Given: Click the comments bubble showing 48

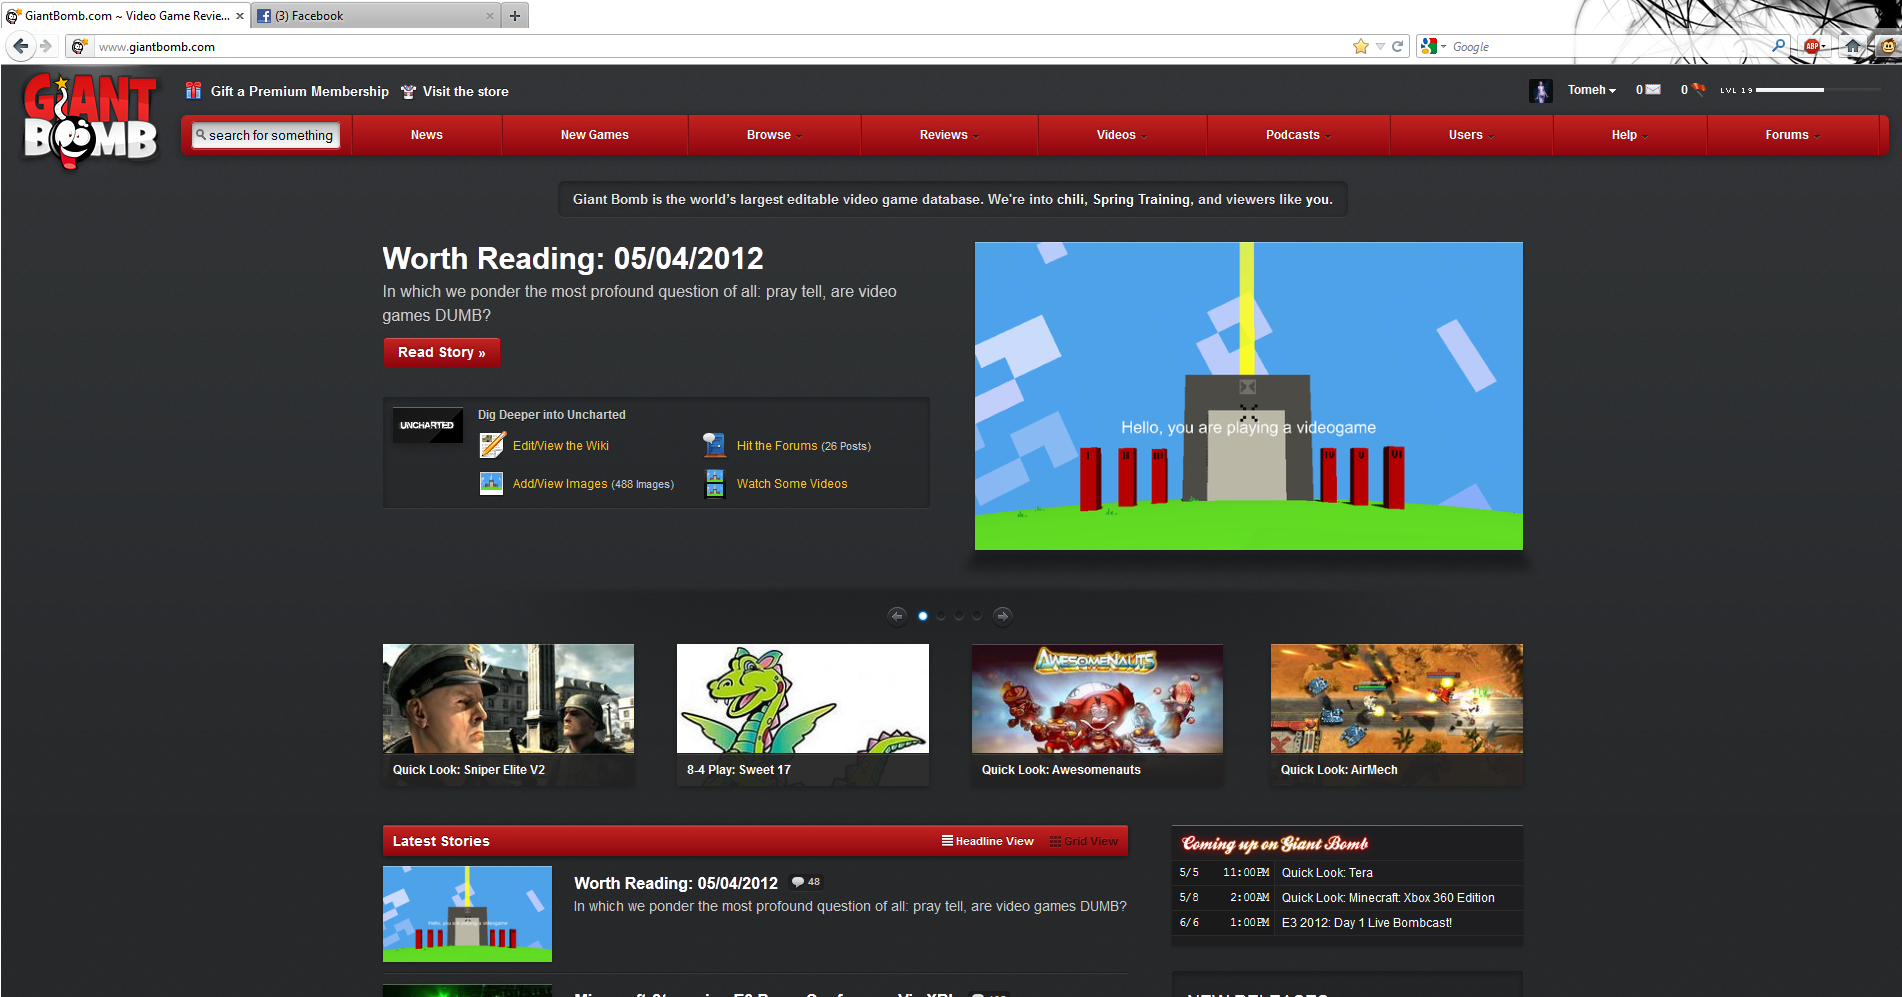Looking at the screenshot, I should [806, 882].
